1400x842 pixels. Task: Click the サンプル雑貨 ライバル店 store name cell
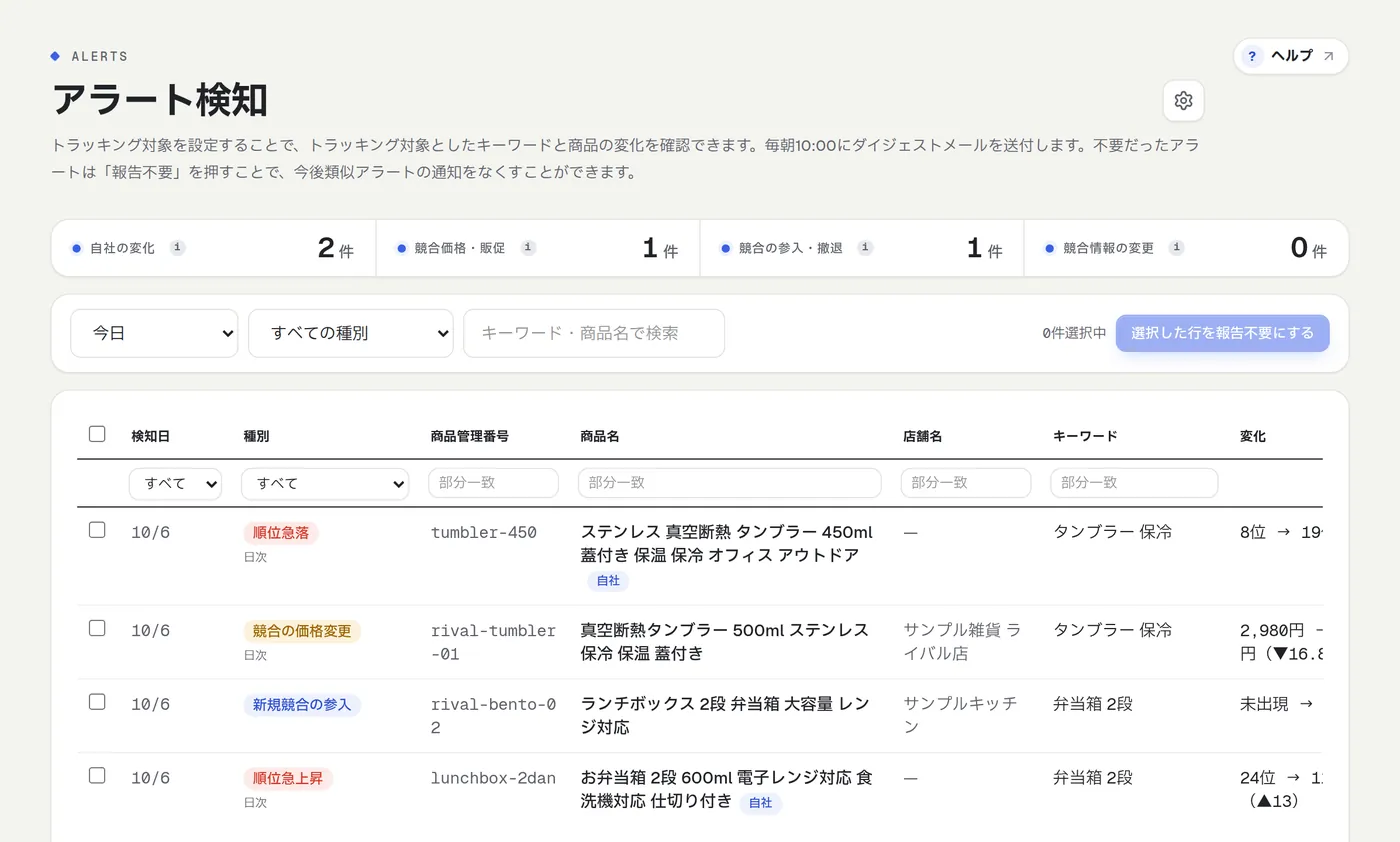[x=962, y=642]
